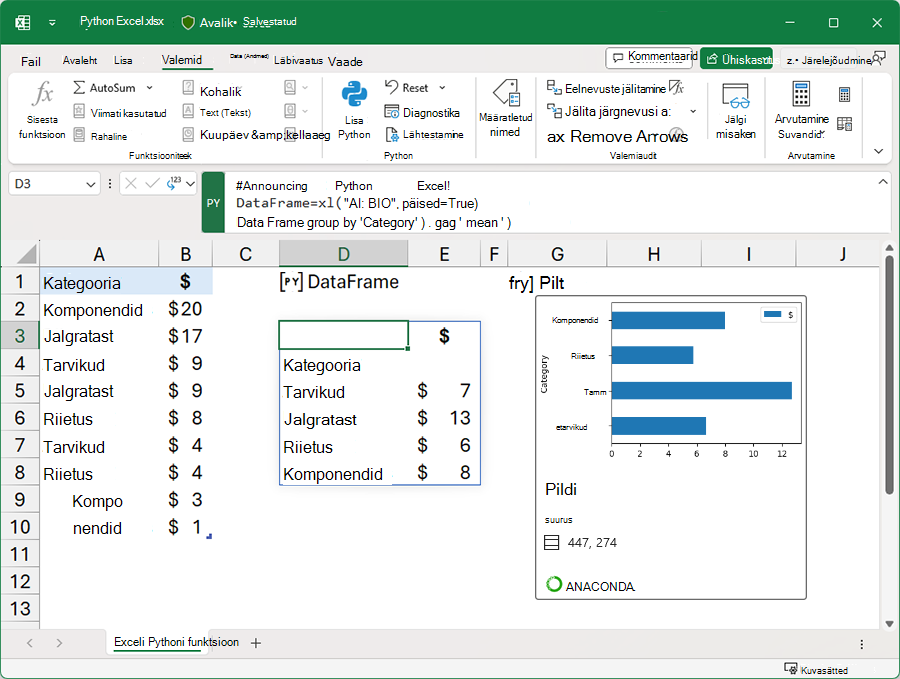This screenshot has width=900, height=679.
Task: Click the Select All corner triangle
Action: click(25, 254)
